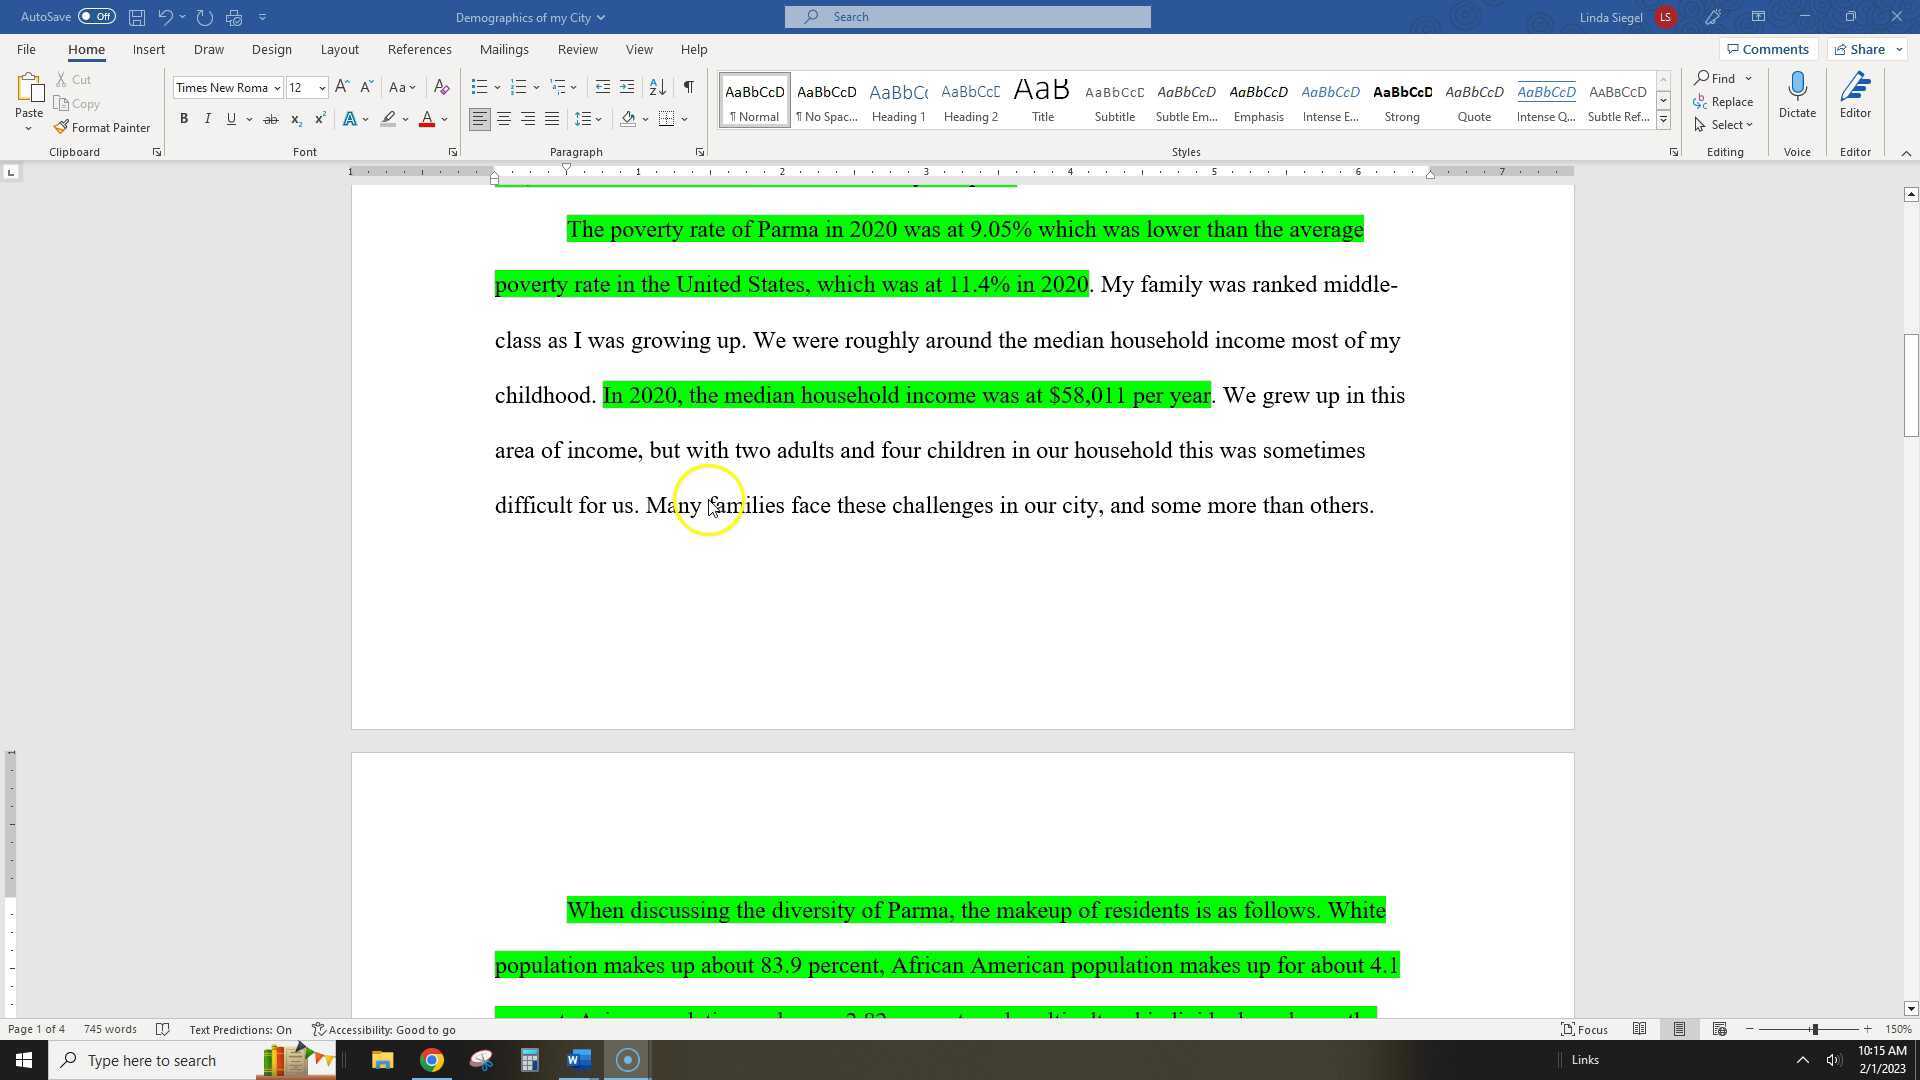This screenshot has height=1080, width=1920.
Task: Click the zoom slider handle
Action: pyautogui.click(x=1813, y=1029)
